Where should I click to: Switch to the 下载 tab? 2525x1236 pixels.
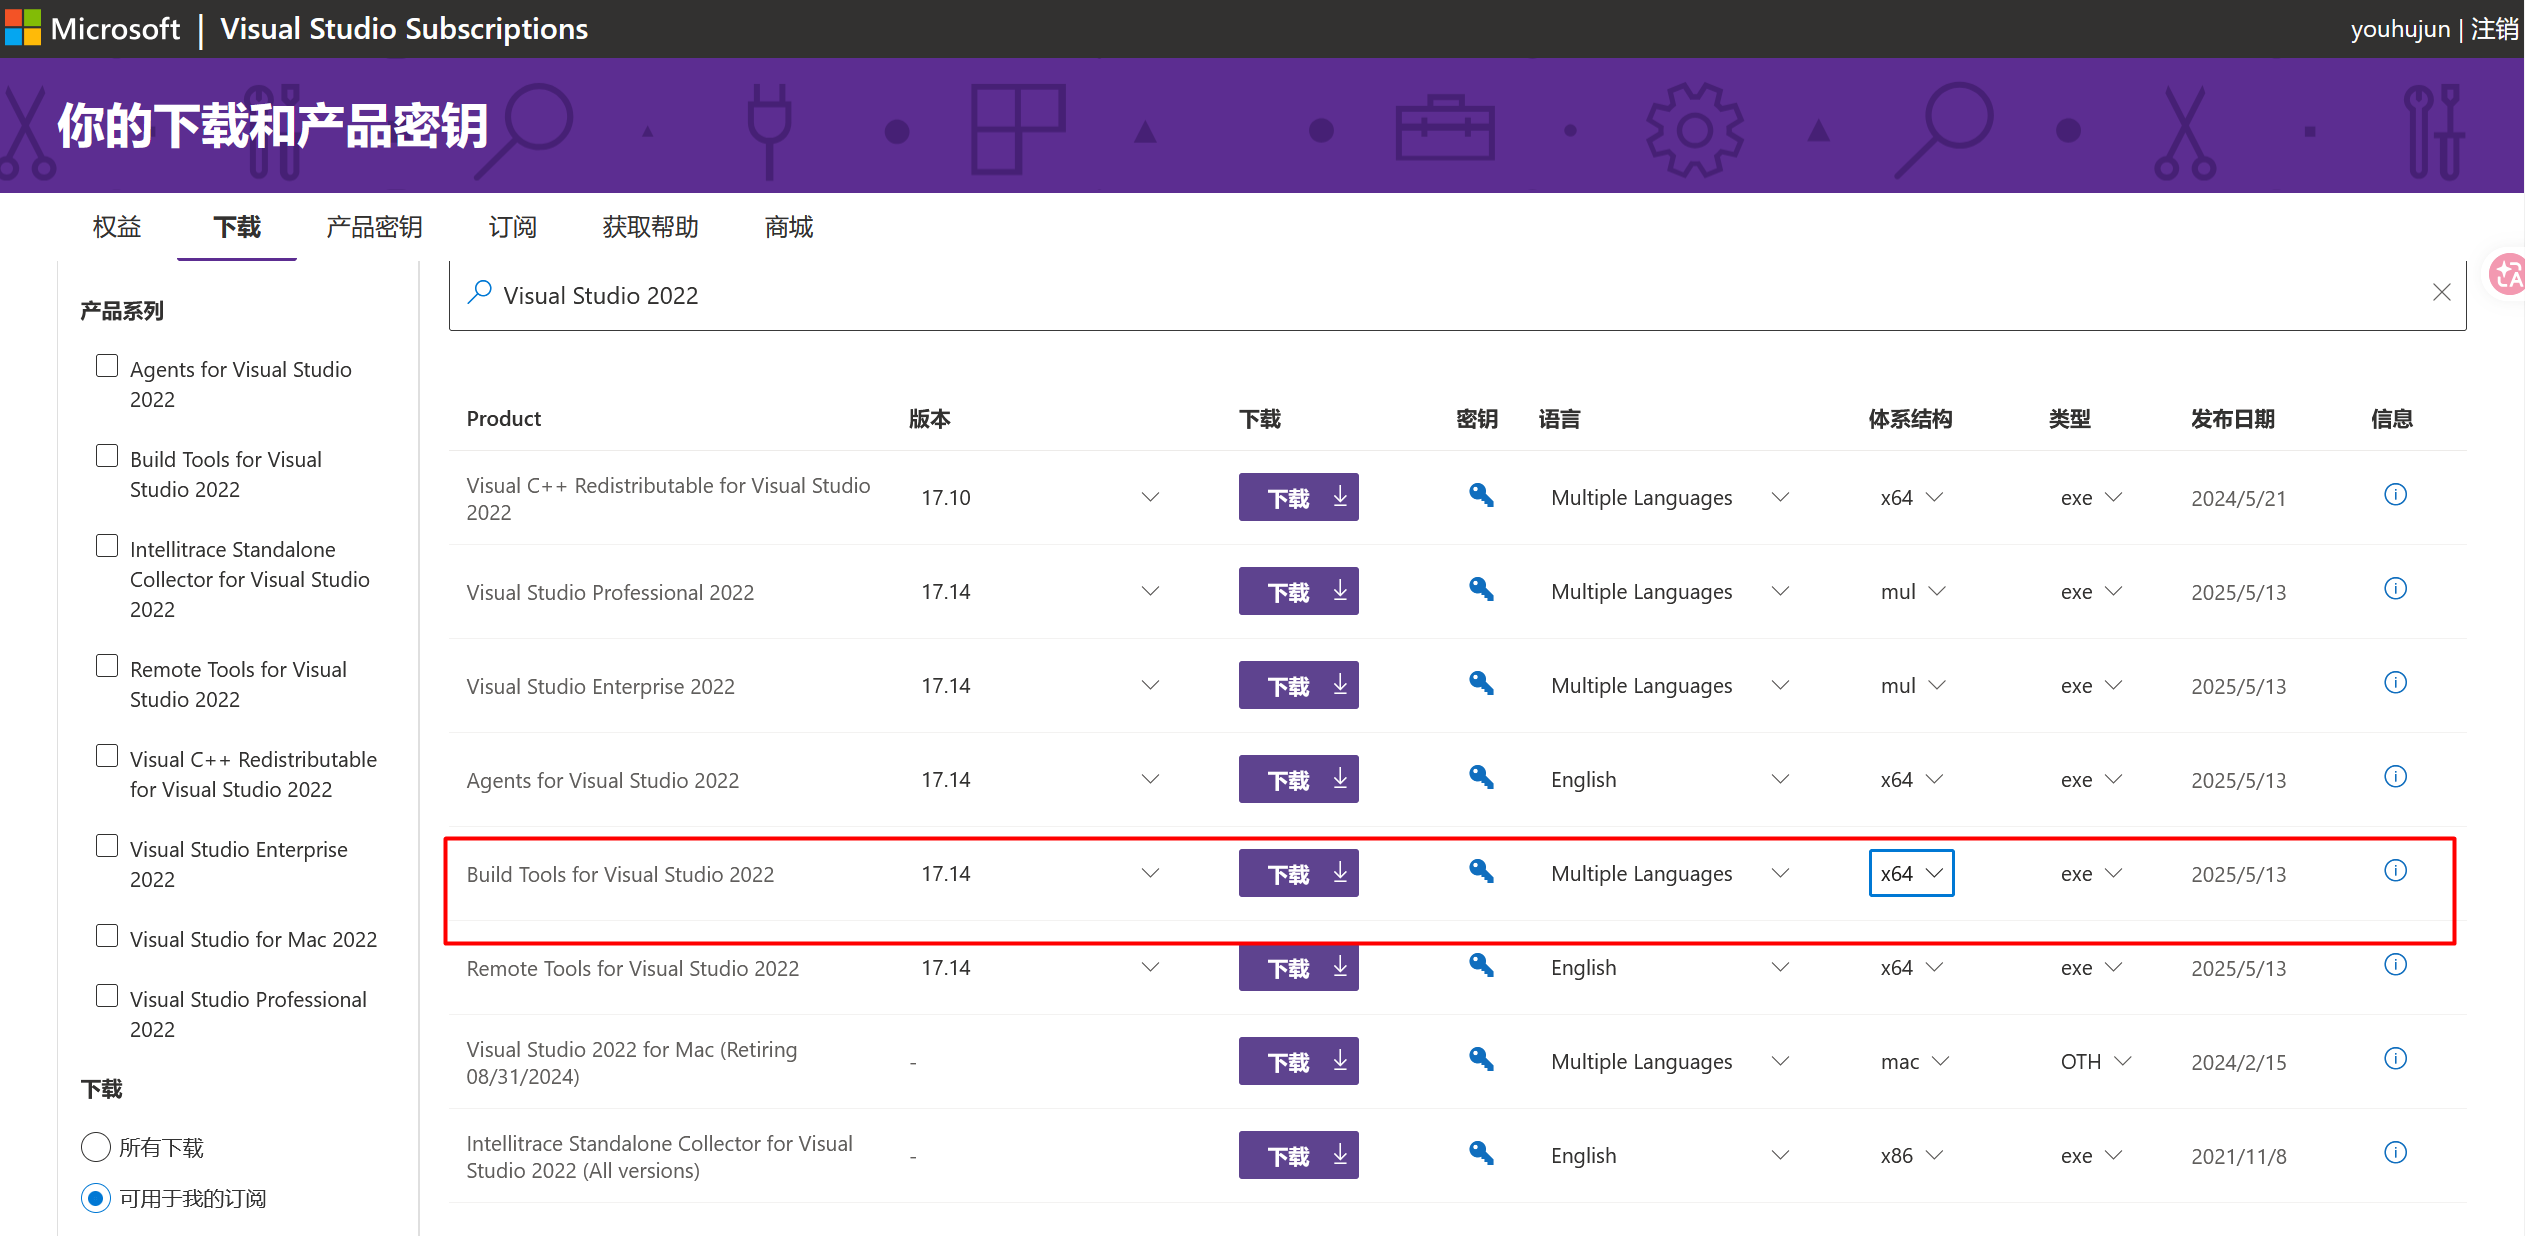click(x=237, y=227)
